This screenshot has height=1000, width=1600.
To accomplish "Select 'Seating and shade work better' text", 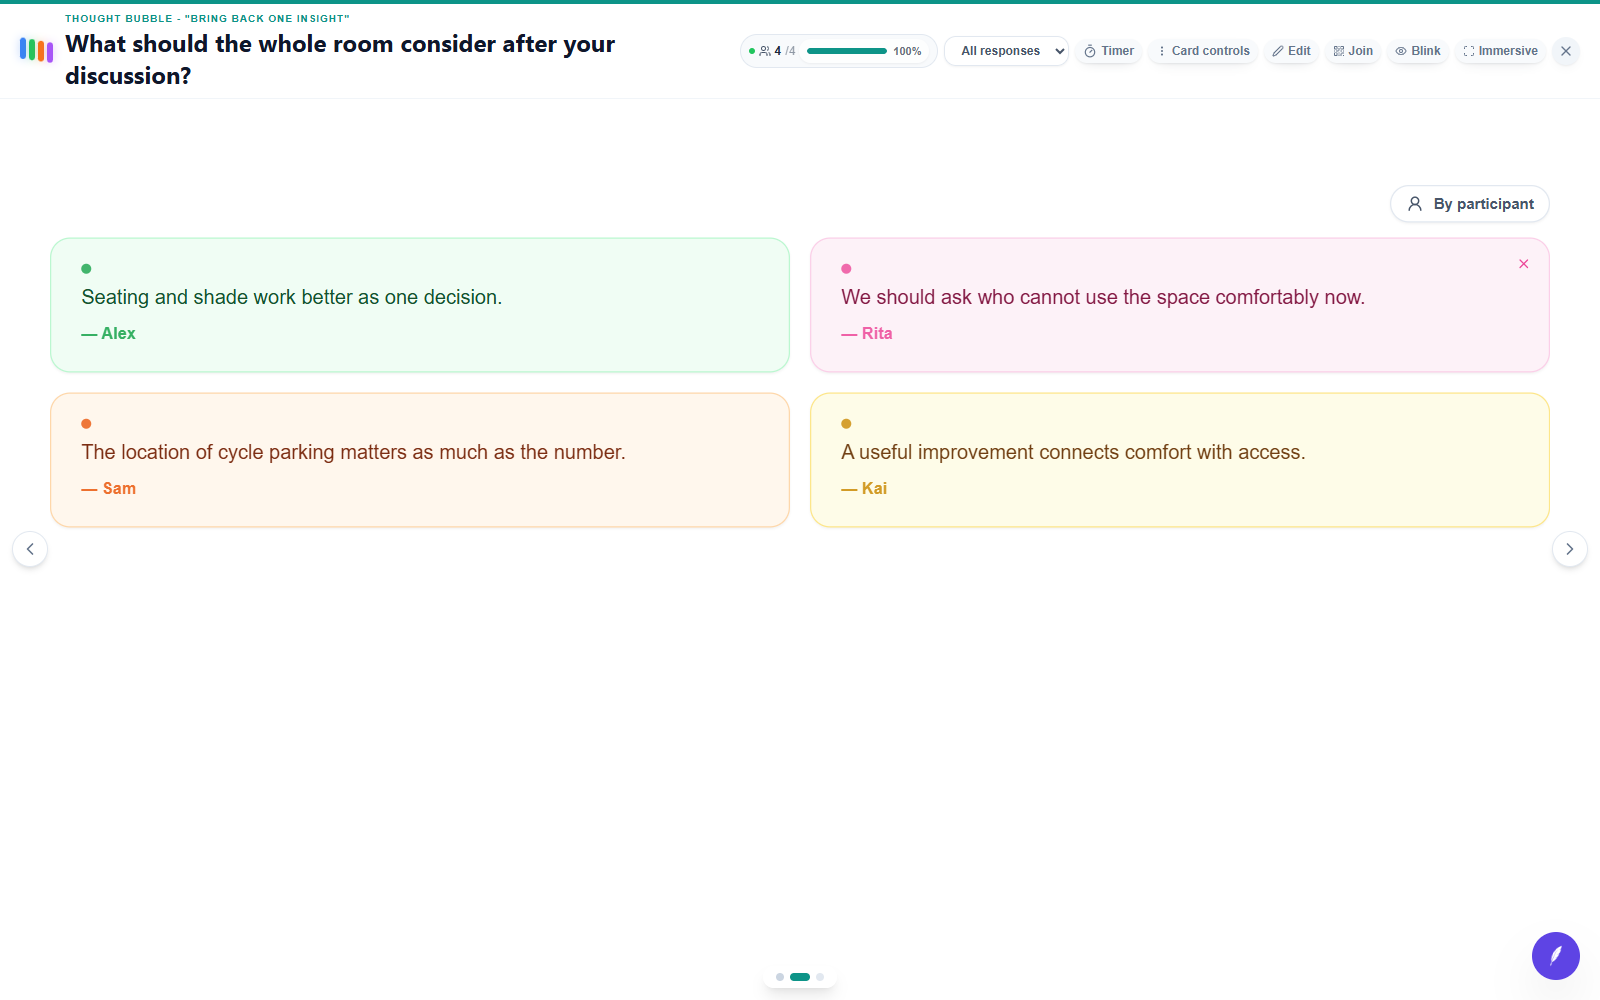I will tap(292, 297).
